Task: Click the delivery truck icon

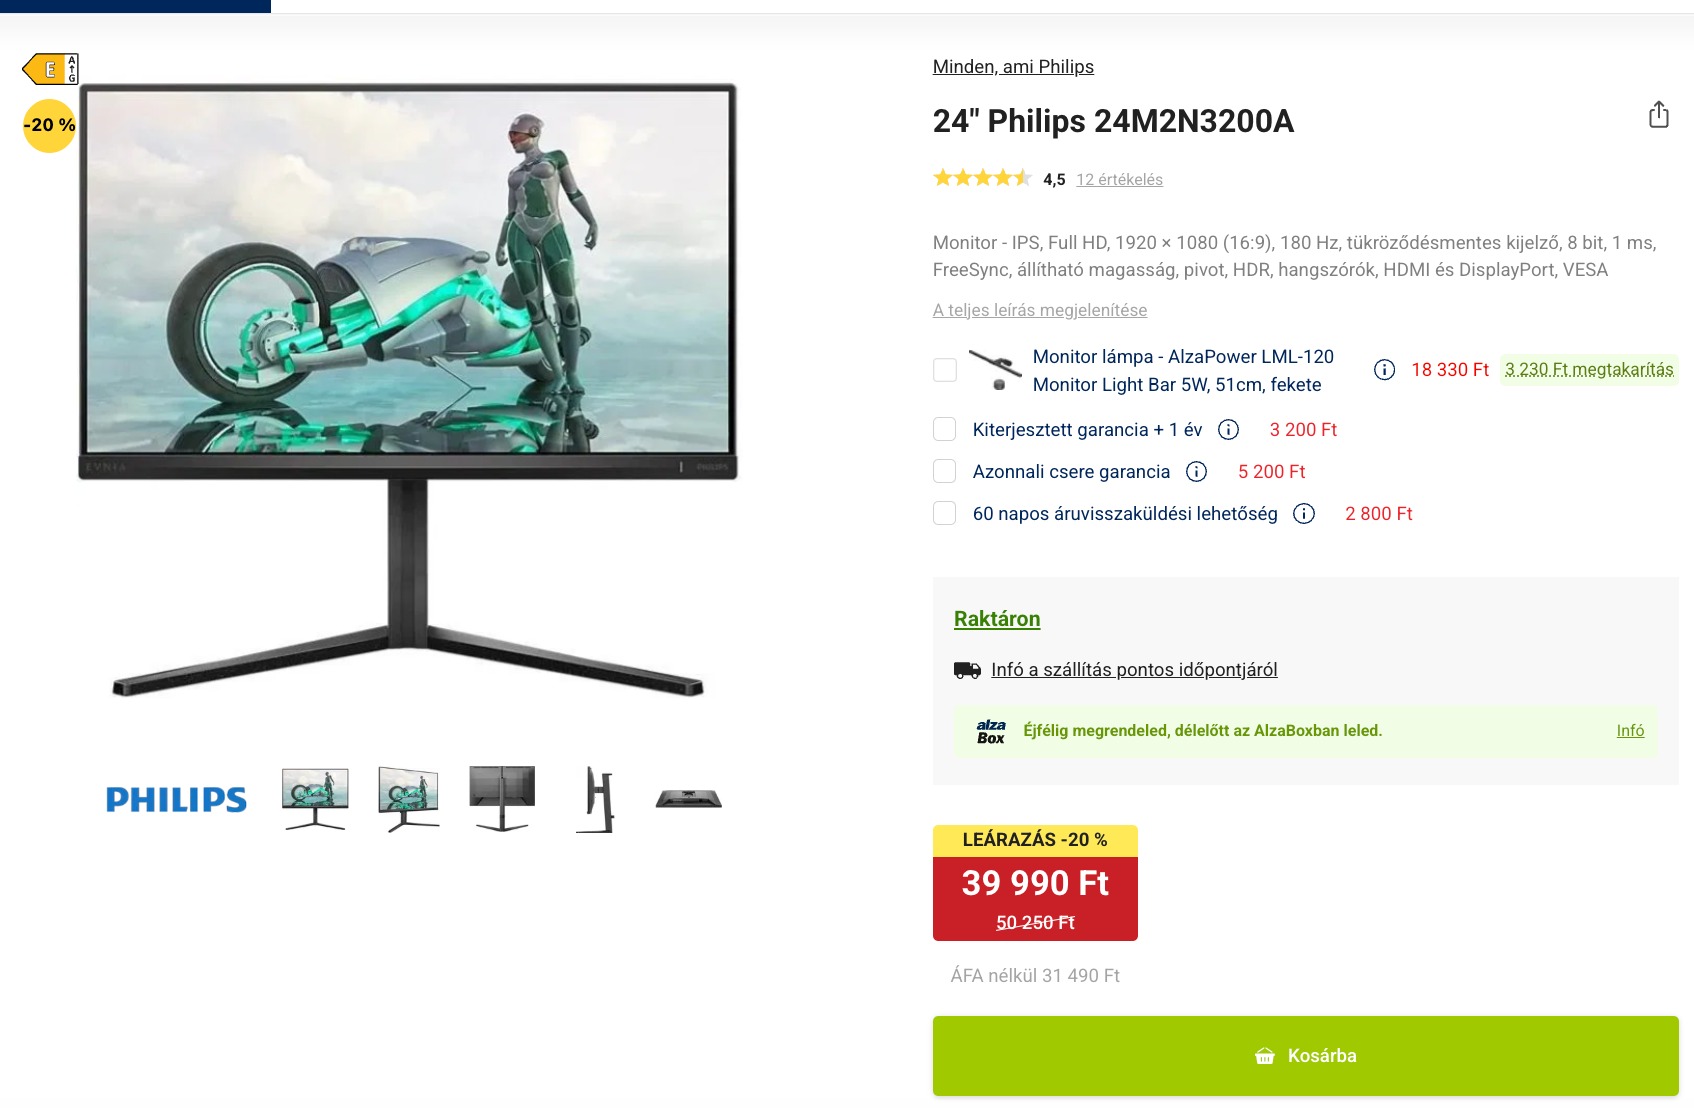Action: click(967, 670)
